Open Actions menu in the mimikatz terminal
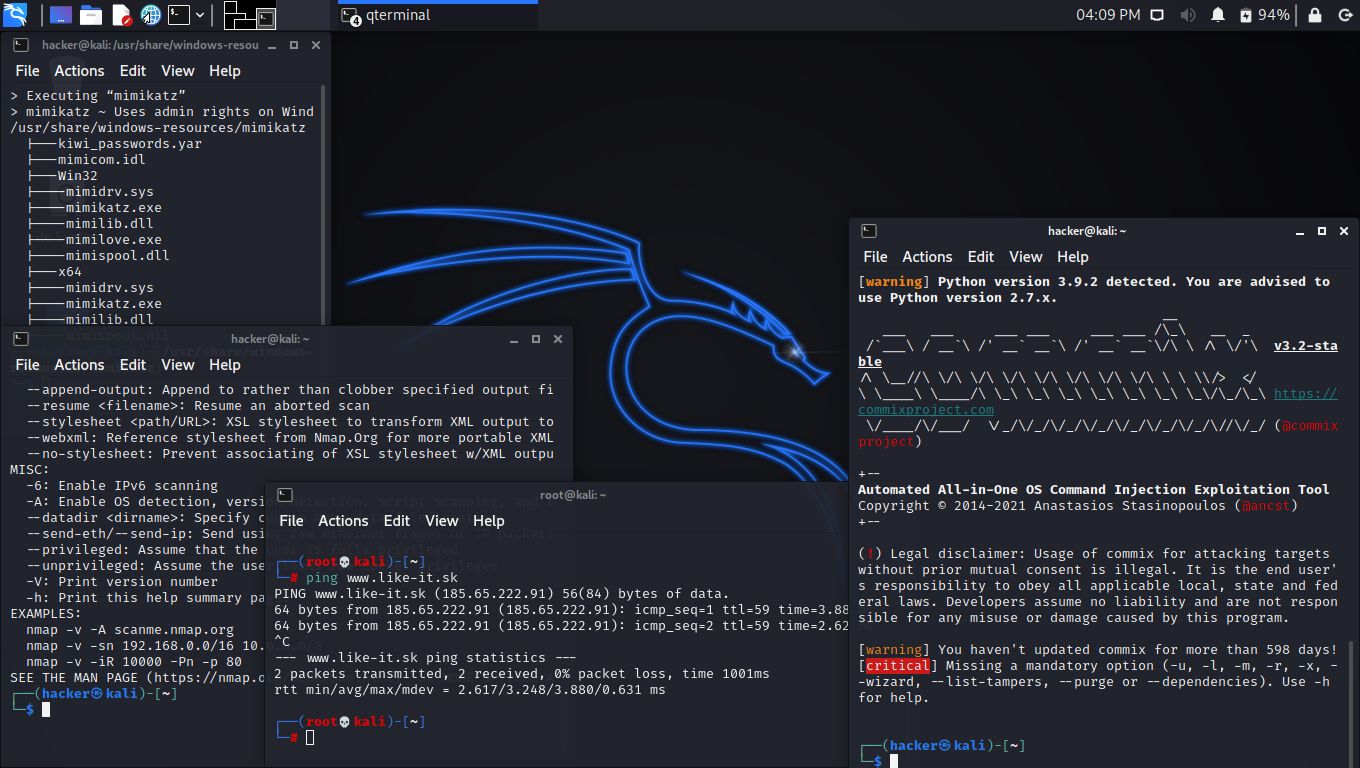 79,71
